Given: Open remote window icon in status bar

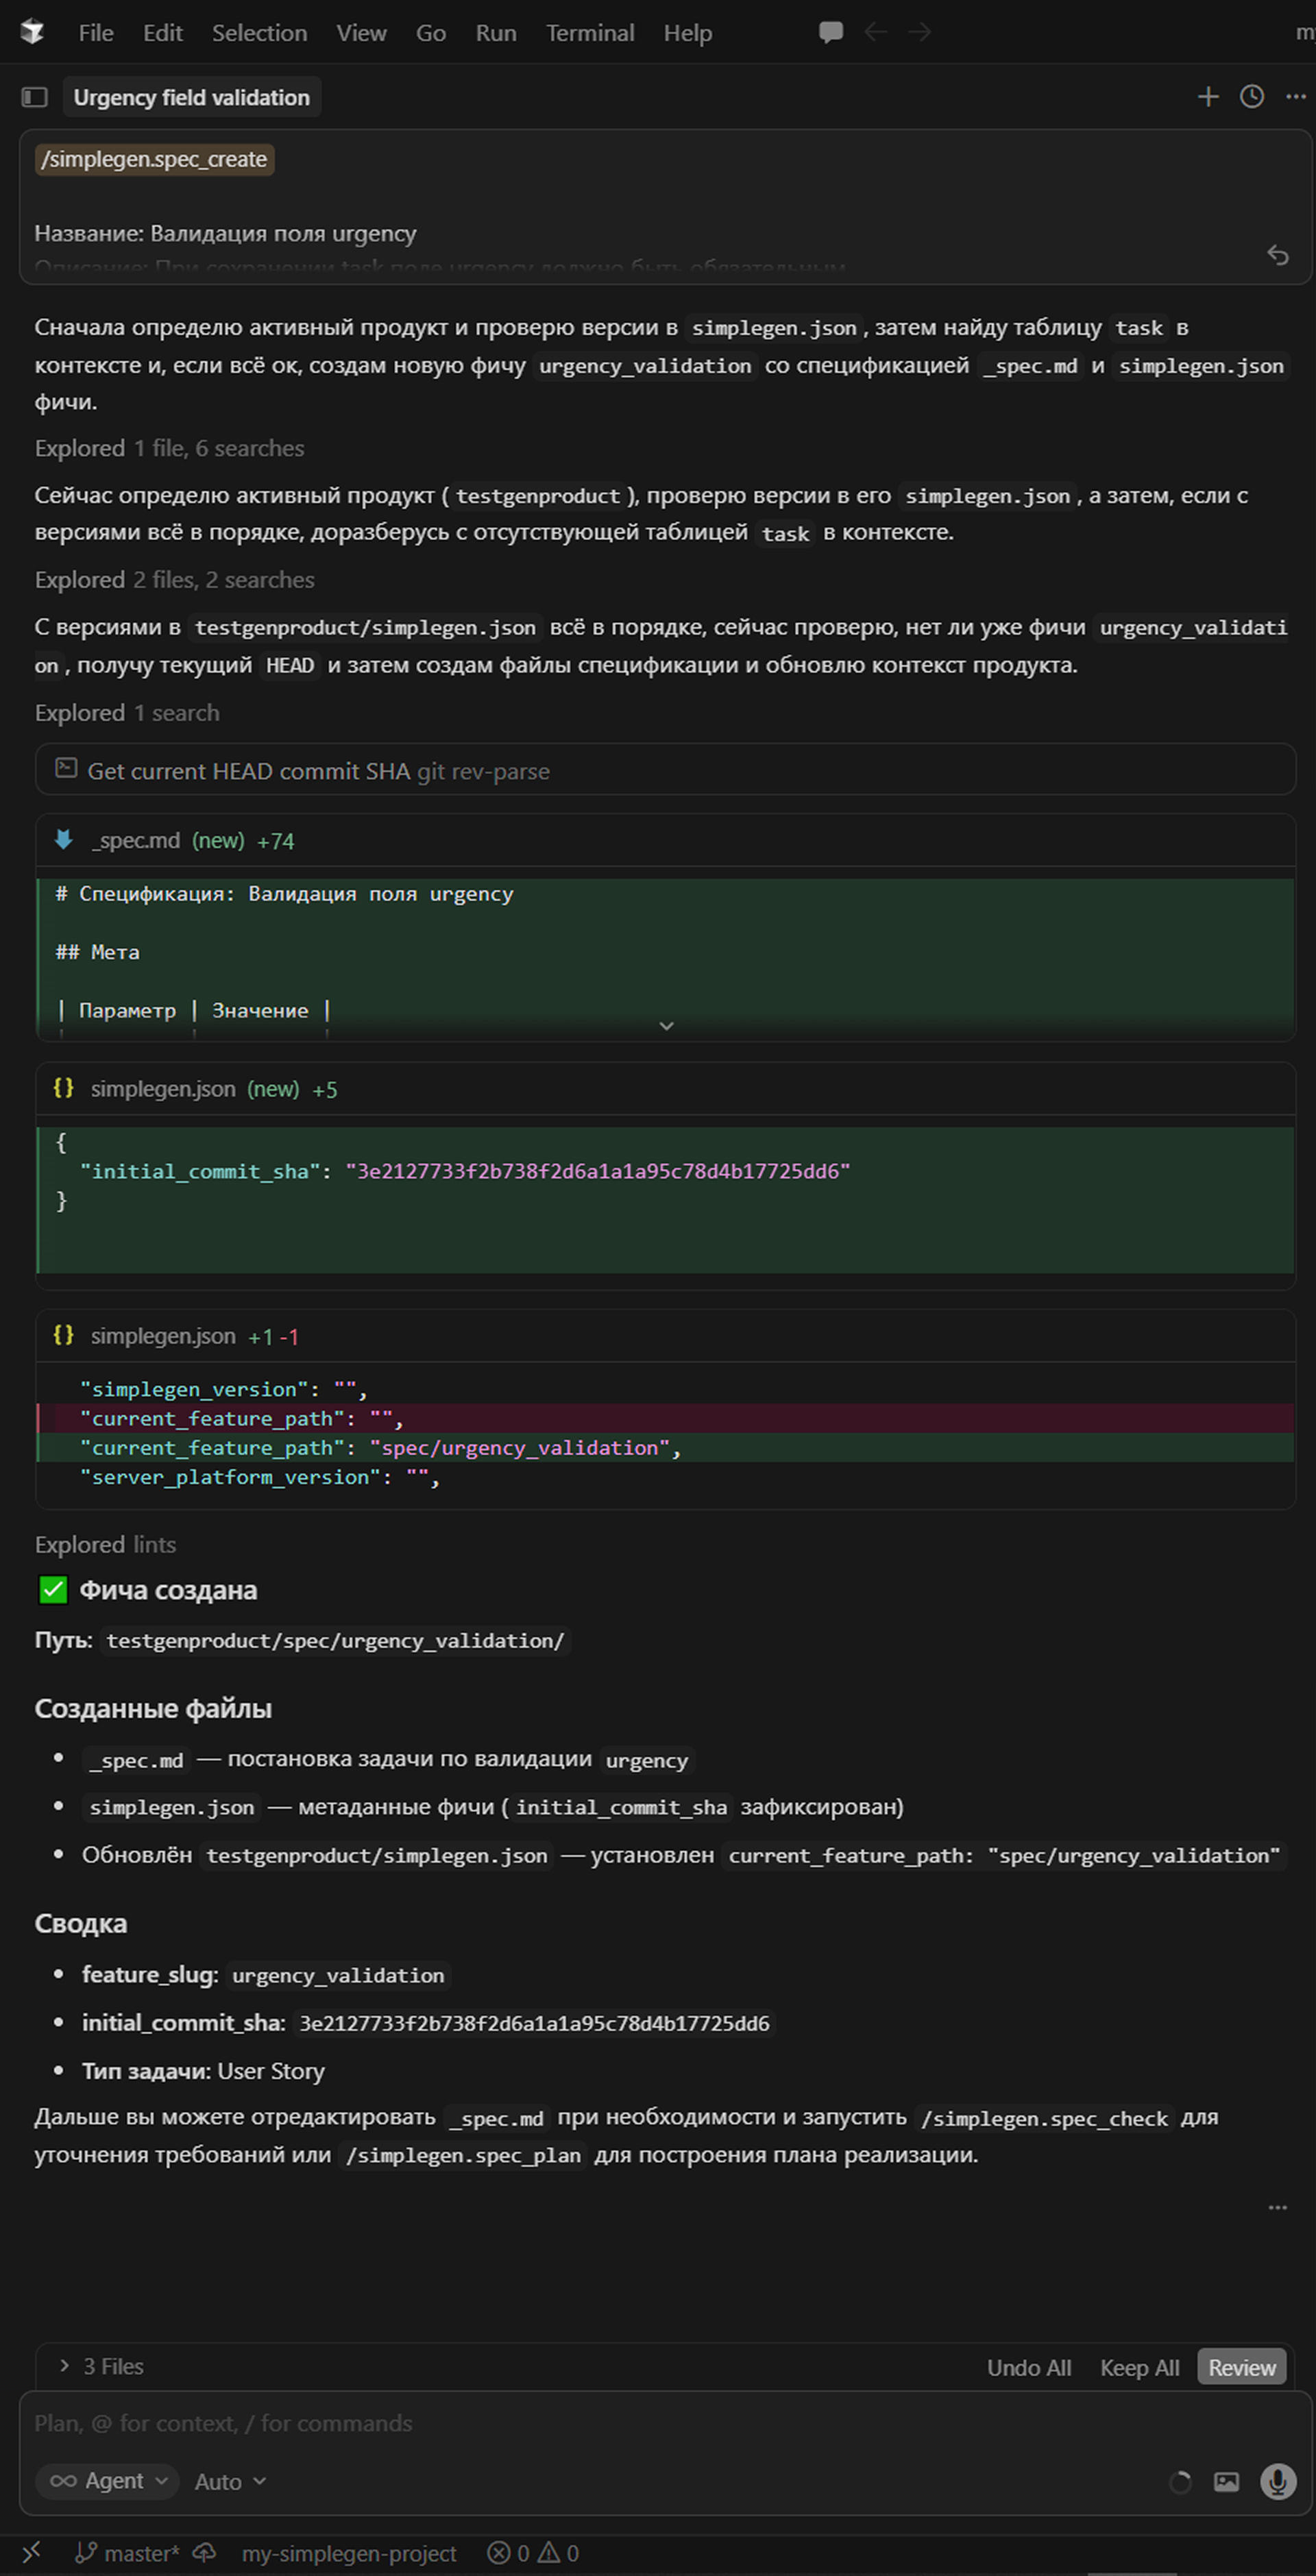Looking at the screenshot, I should click(31, 2553).
